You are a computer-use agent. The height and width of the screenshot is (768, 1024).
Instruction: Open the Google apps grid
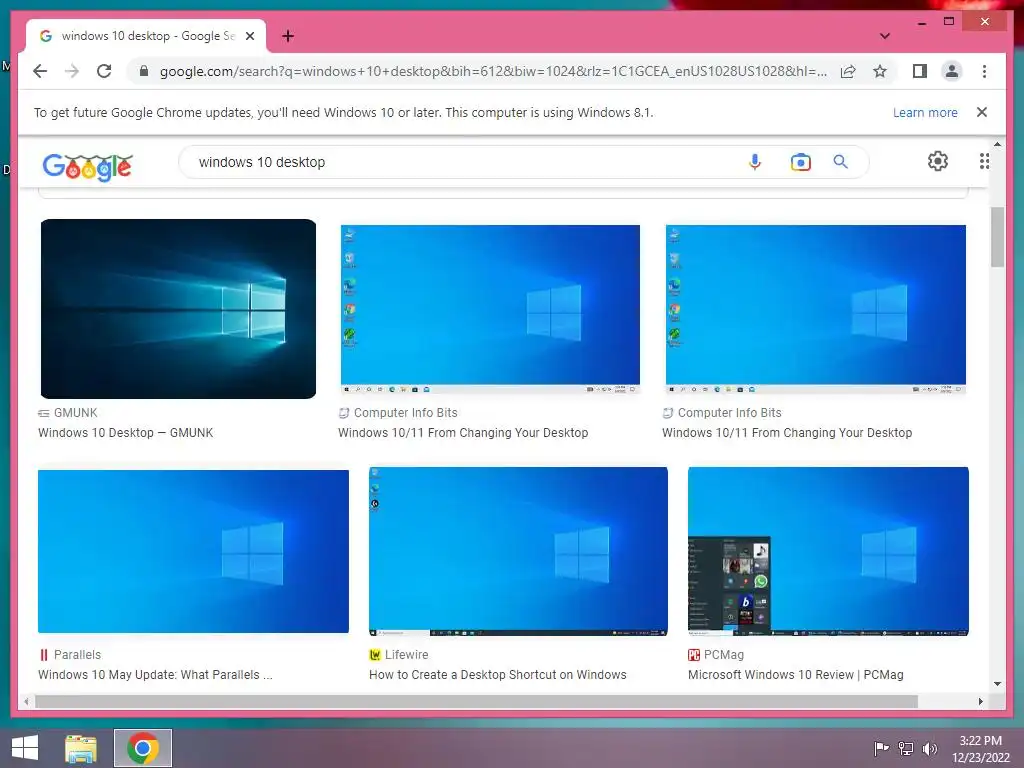coord(984,161)
